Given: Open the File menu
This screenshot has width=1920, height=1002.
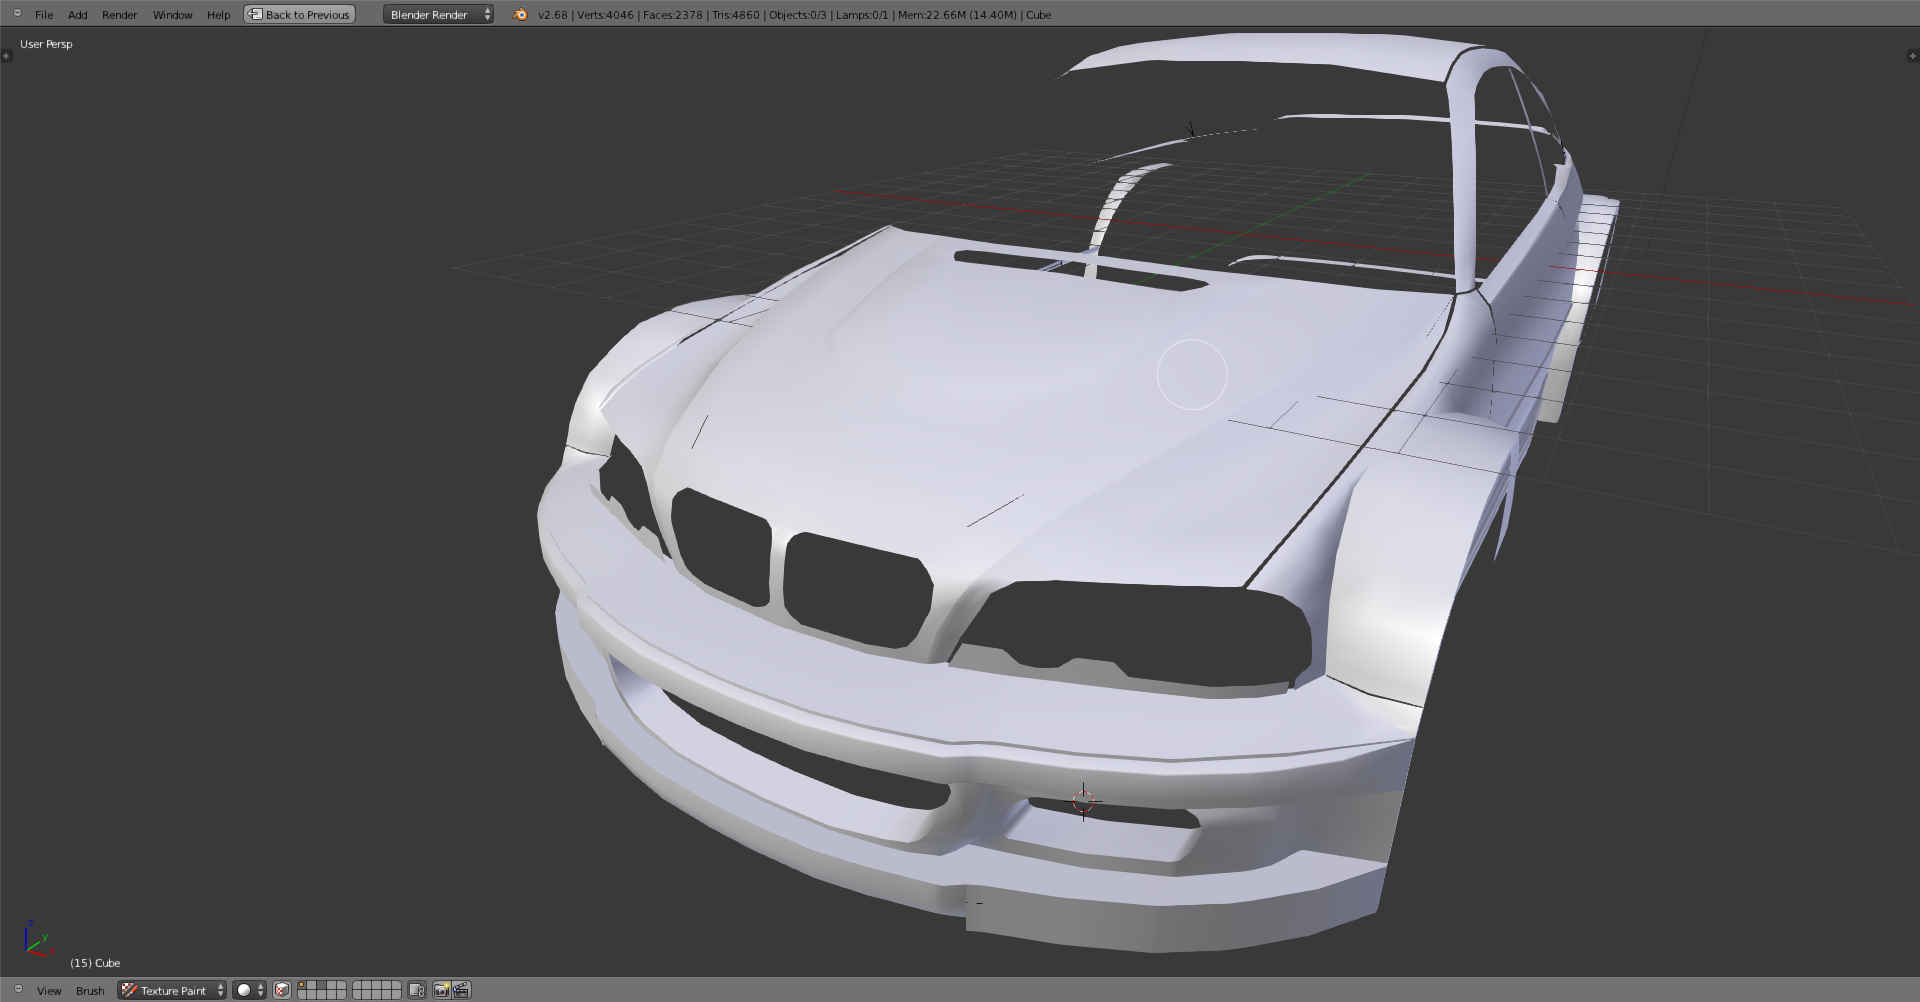Looking at the screenshot, I should point(44,15).
